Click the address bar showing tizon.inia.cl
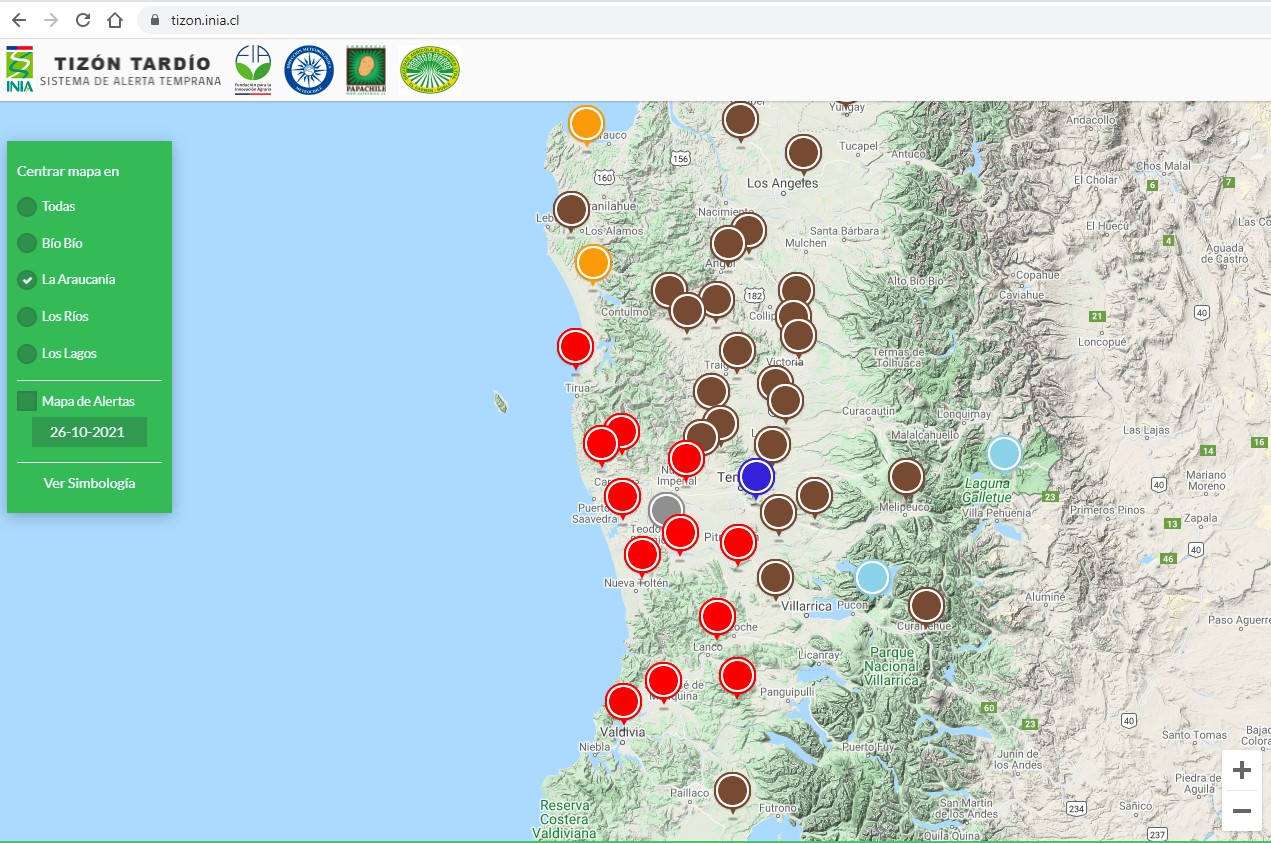 [704, 20]
